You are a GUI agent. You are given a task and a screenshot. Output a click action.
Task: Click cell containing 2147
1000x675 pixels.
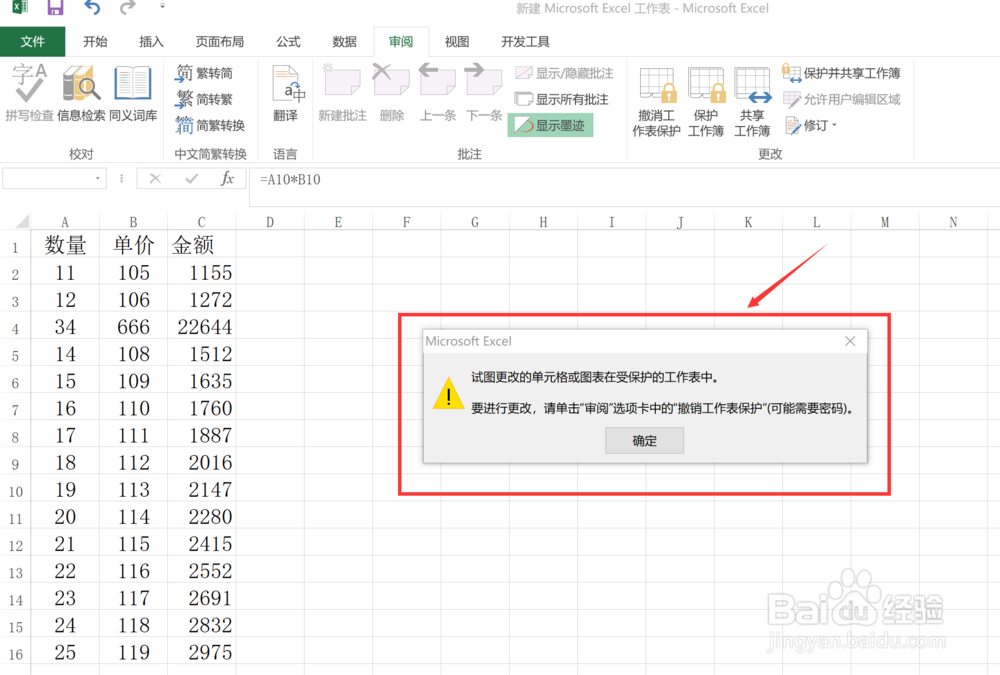click(x=202, y=489)
